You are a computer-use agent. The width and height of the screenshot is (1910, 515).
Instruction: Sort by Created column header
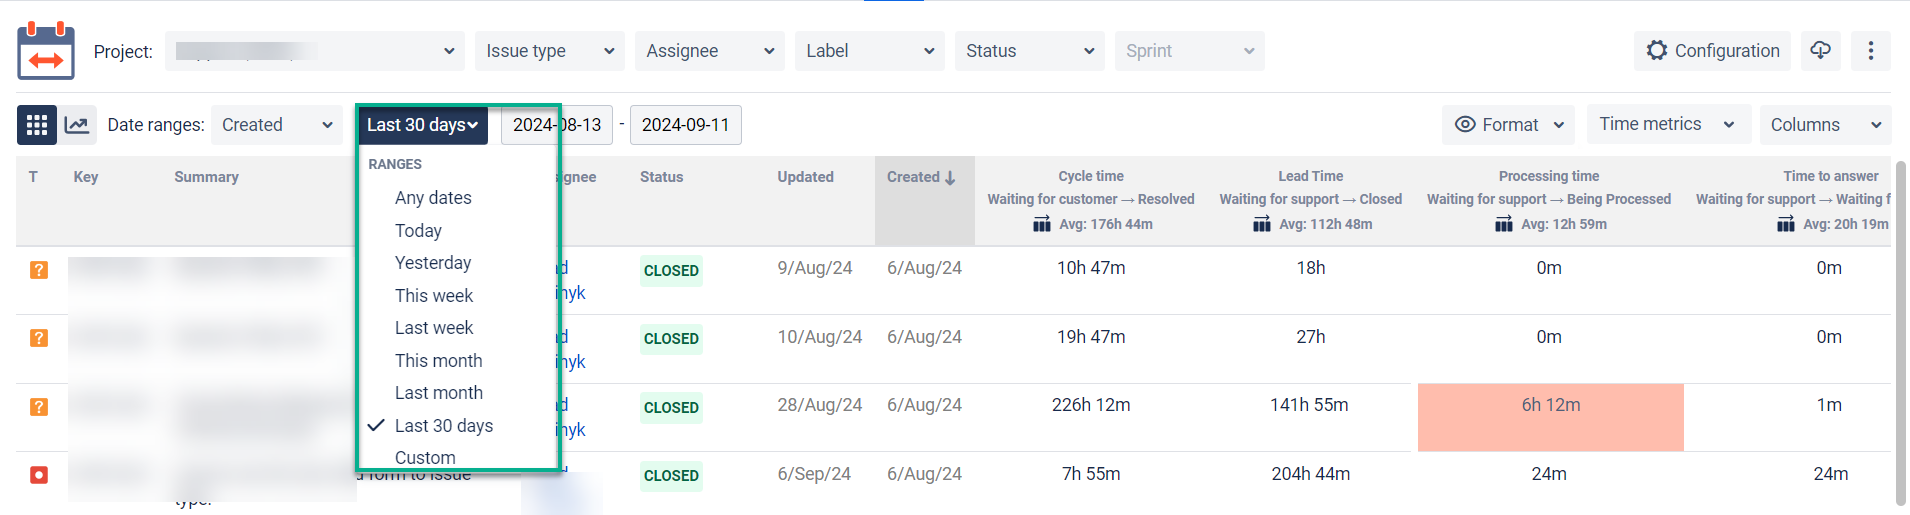tap(922, 177)
